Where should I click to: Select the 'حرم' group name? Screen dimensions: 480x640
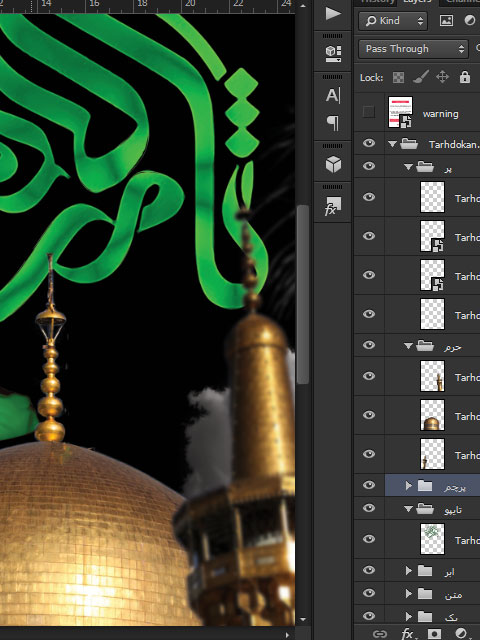point(453,347)
